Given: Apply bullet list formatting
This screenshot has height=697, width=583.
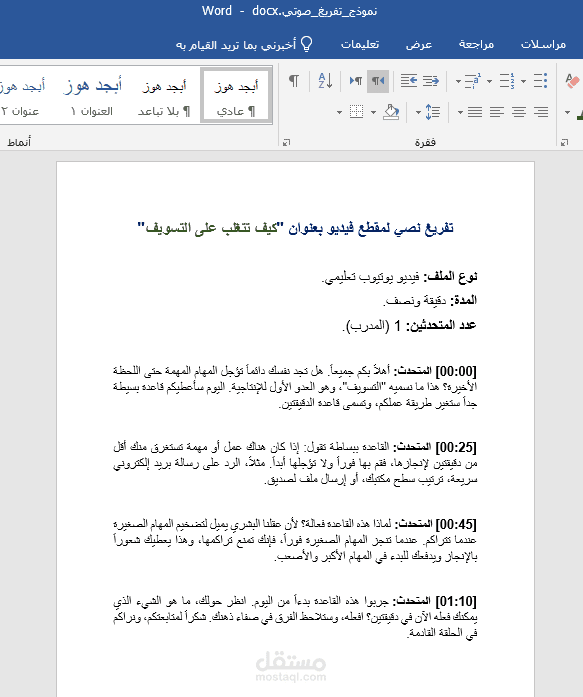Looking at the screenshot, I should pos(540,81).
